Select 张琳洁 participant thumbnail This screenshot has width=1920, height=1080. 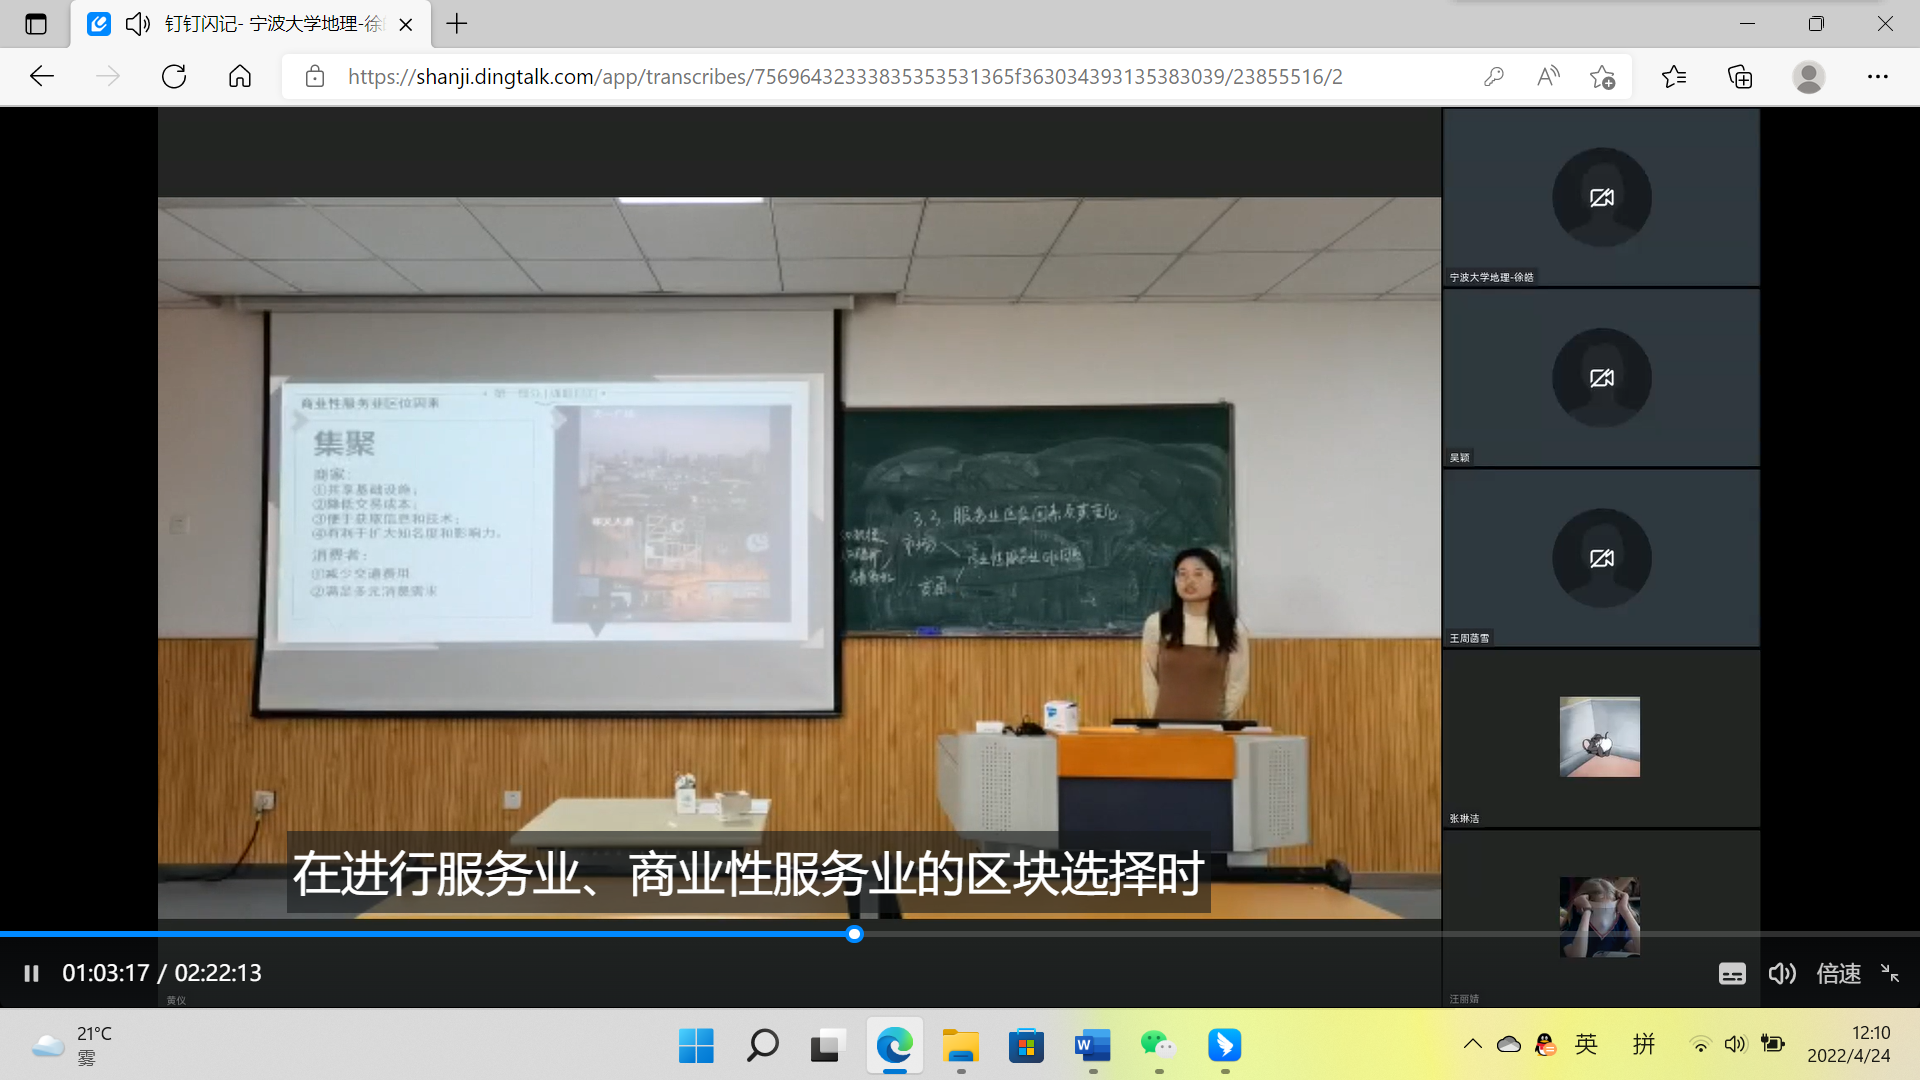[x=1600, y=737]
